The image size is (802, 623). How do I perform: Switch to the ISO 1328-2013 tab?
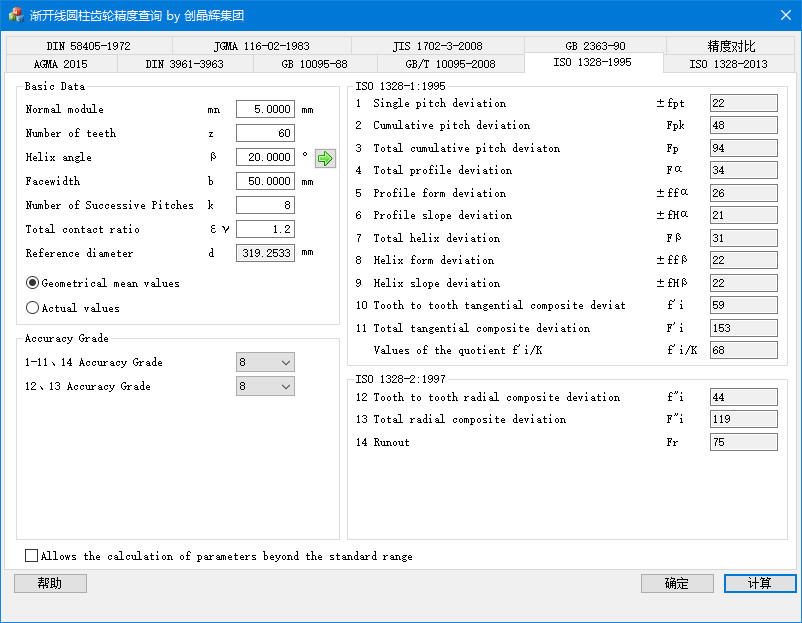pos(729,64)
